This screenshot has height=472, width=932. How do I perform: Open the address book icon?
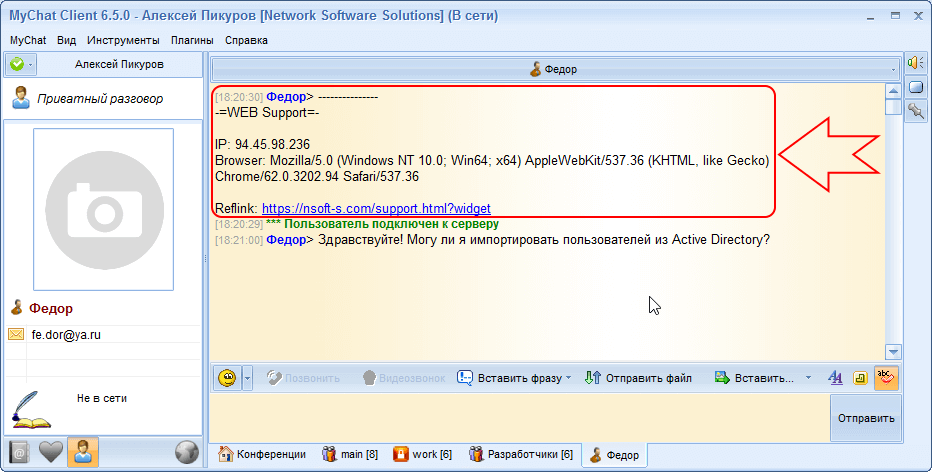[19, 452]
